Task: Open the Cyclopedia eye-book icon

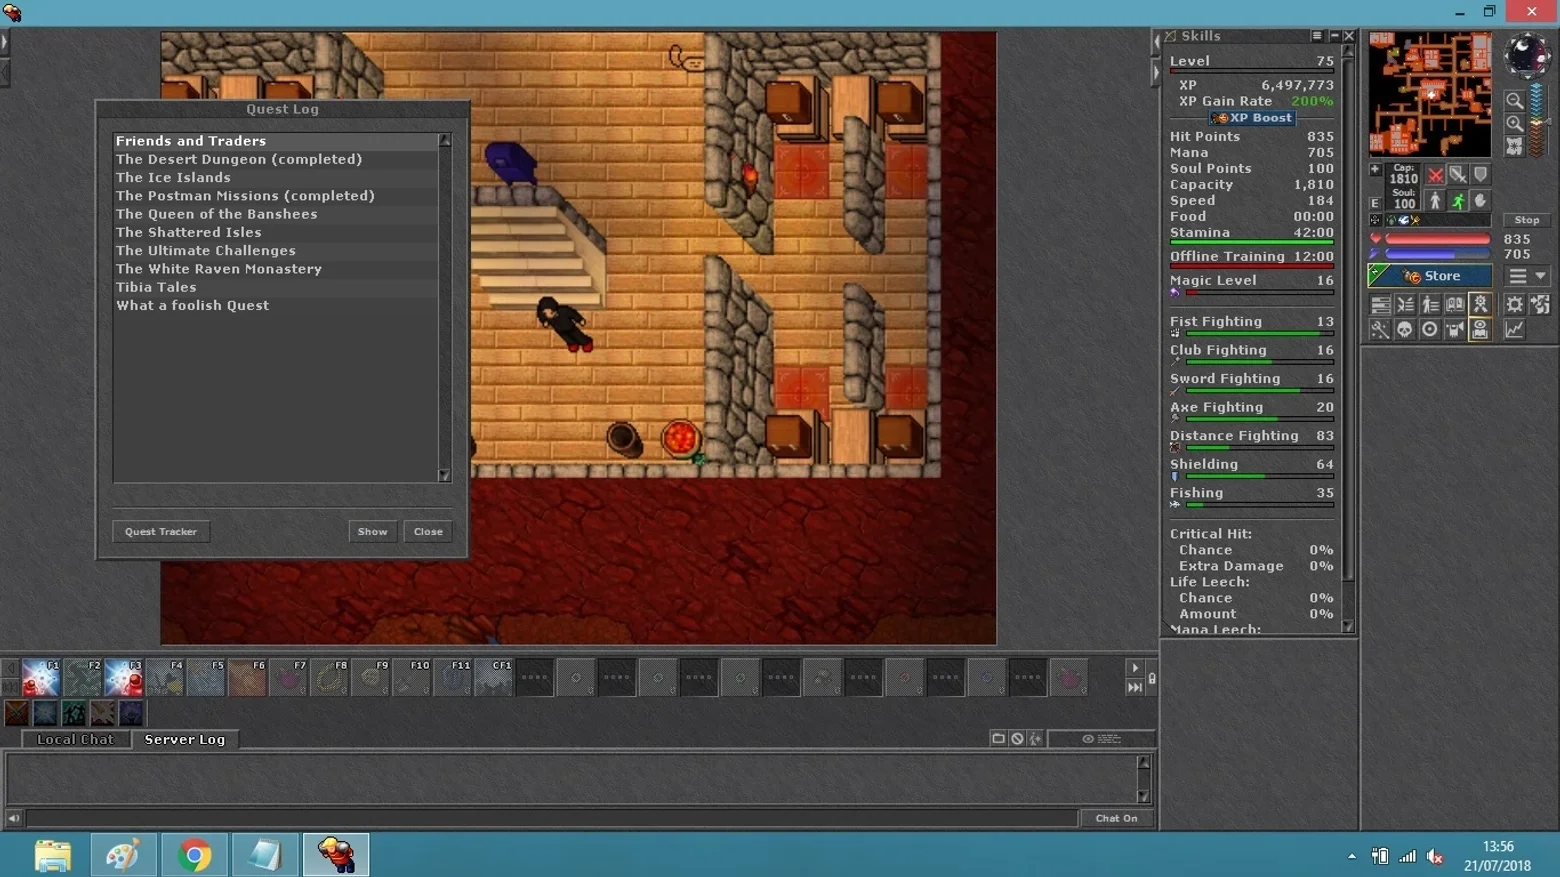Action: tap(1480, 330)
